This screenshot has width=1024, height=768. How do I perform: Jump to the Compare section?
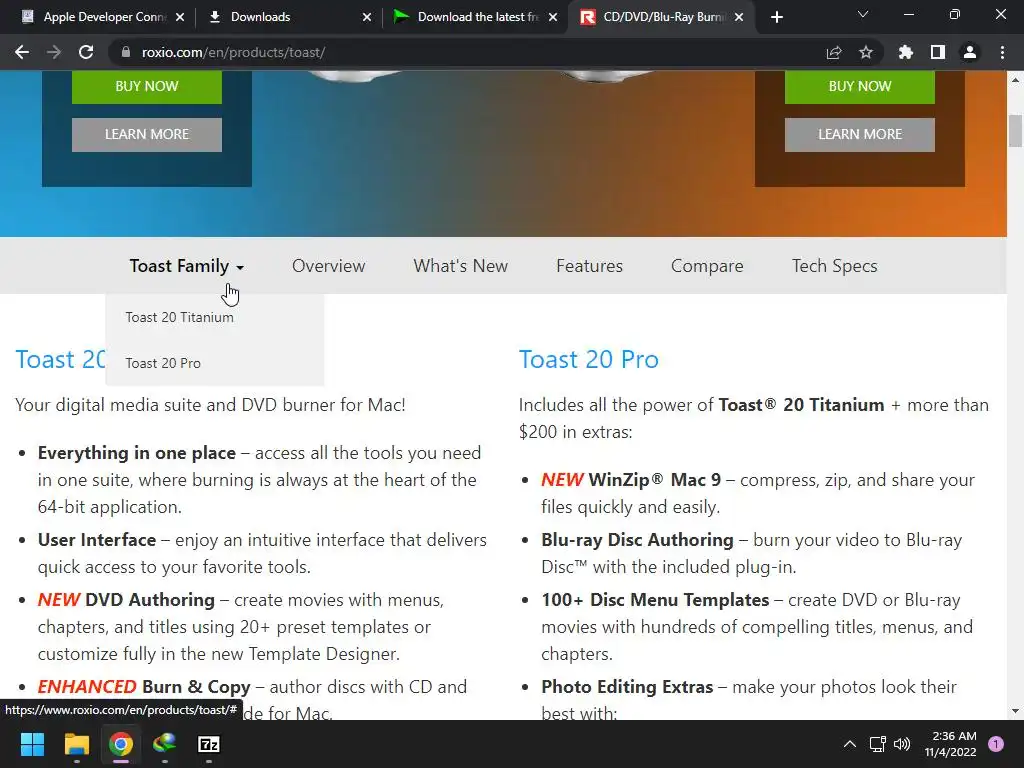[707, 266]
